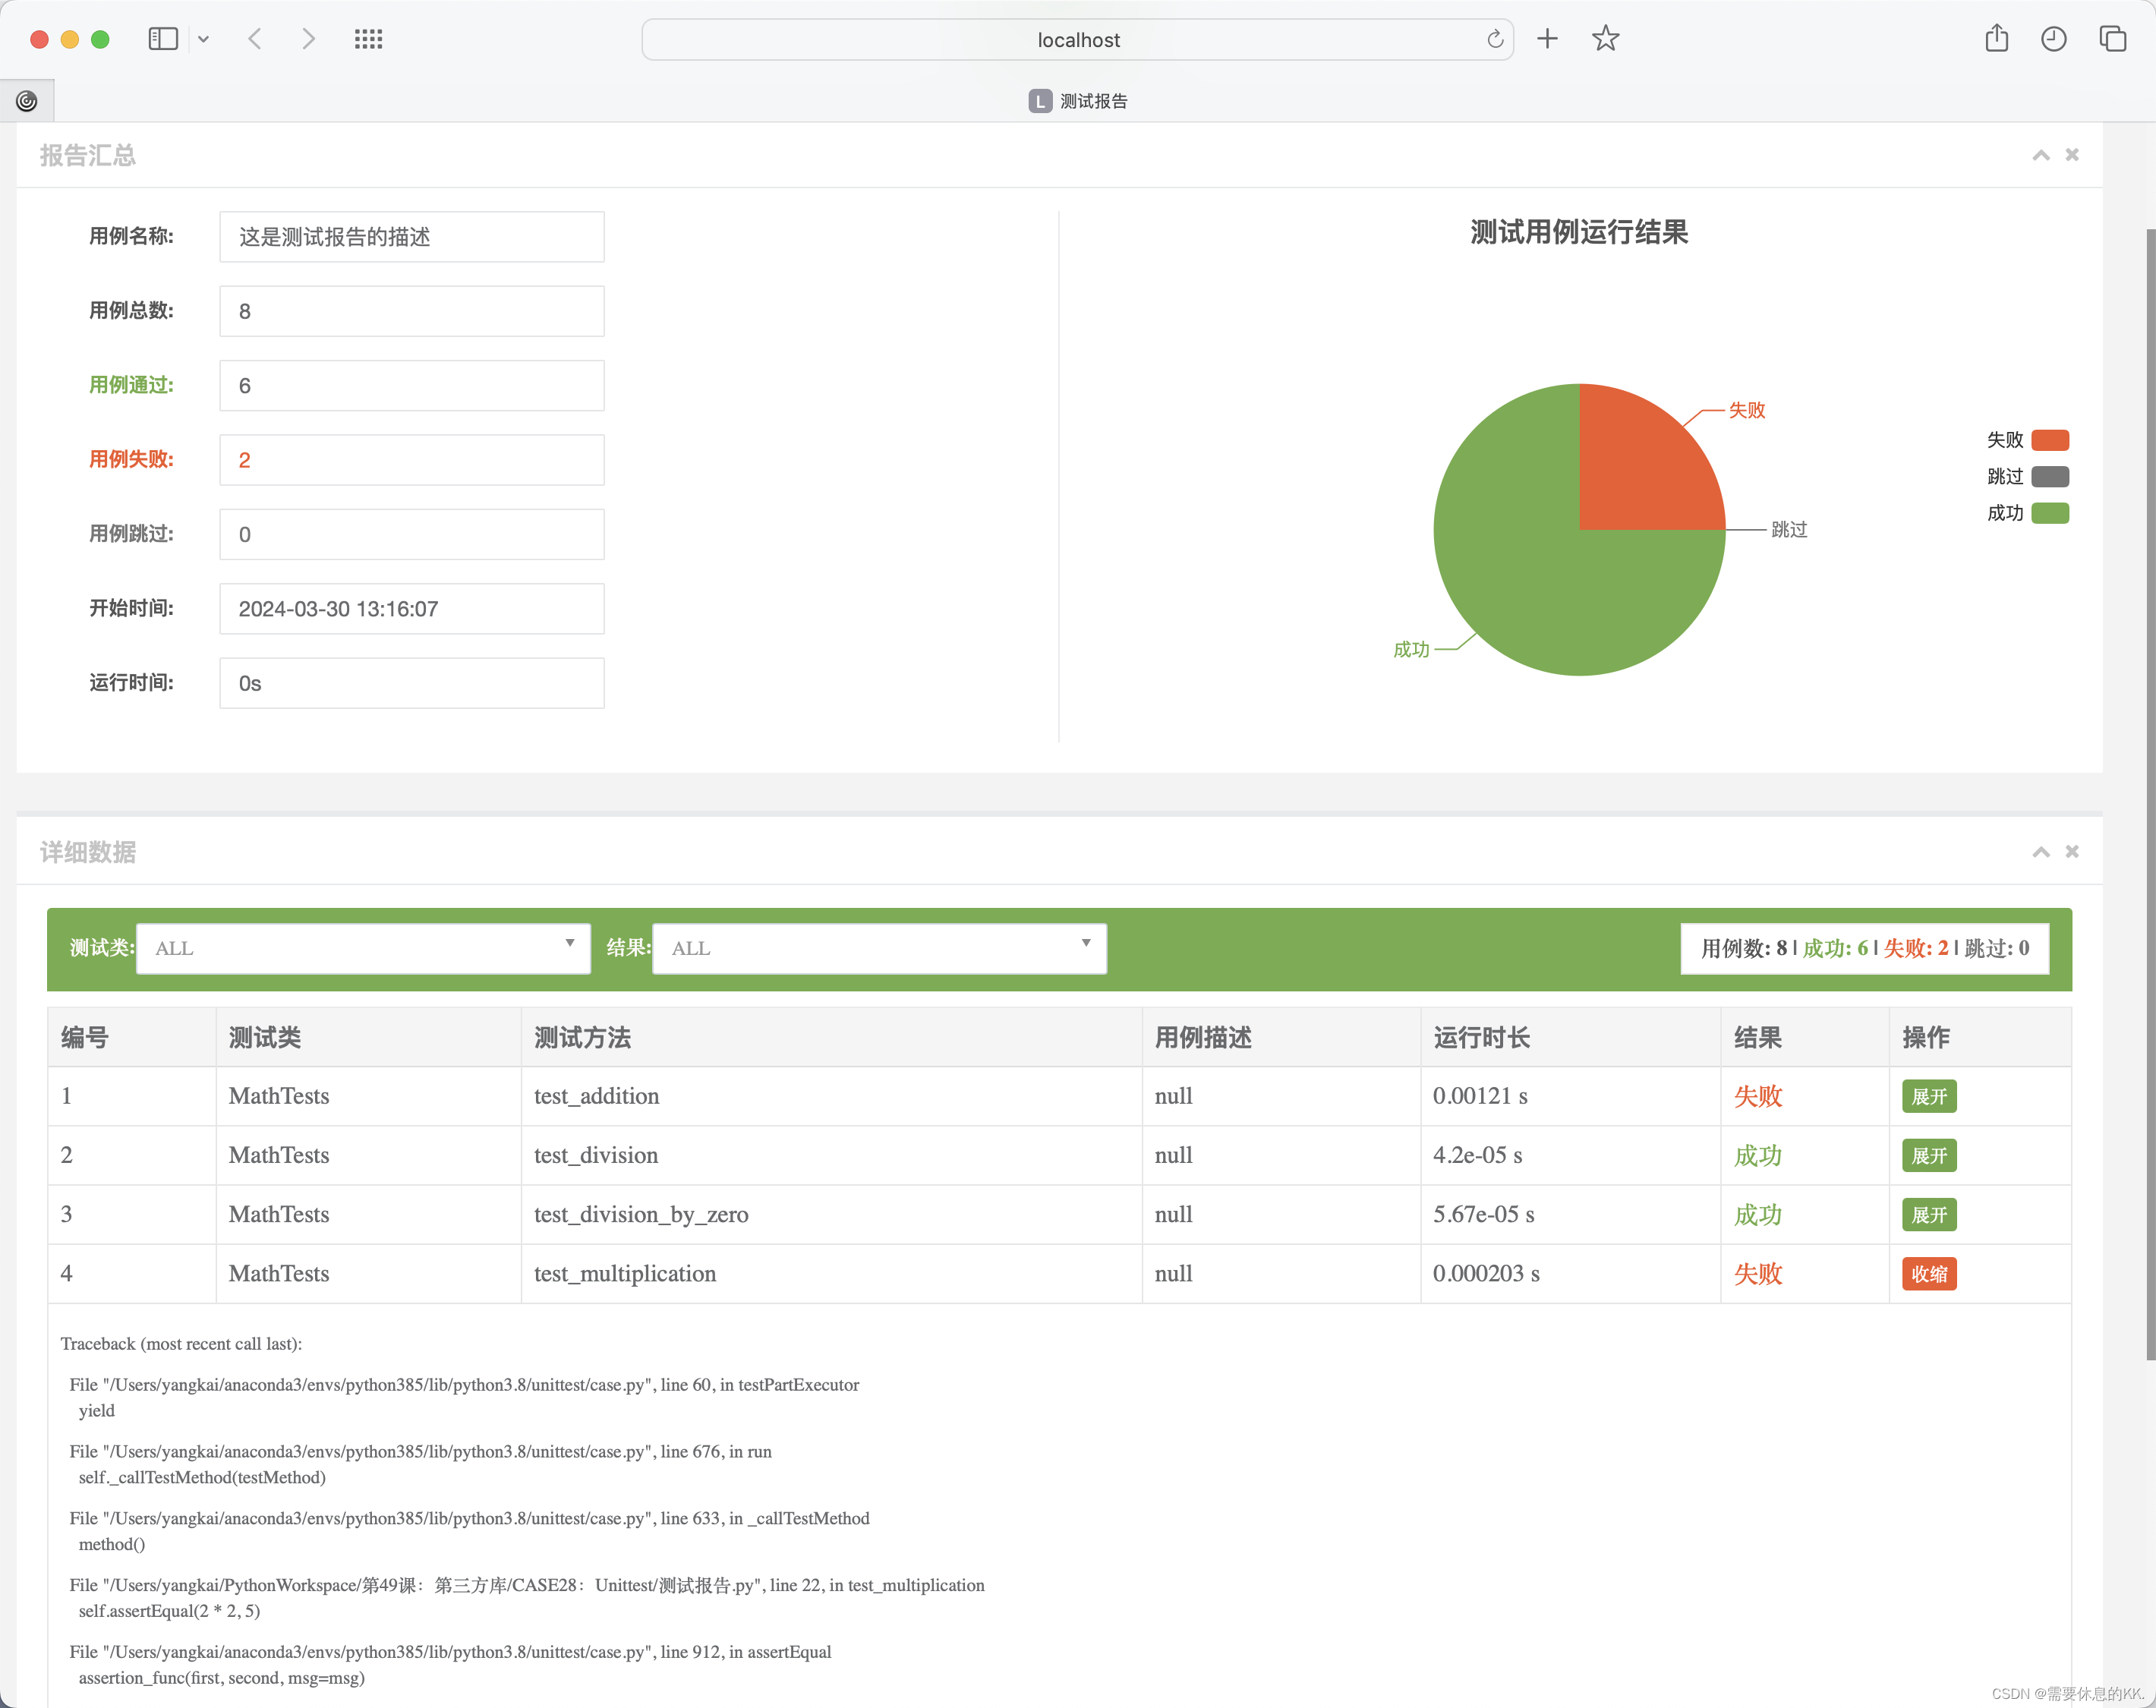
Task: Click the summary 用例数: 8 counter box
Action: [x=1865, y=949]
